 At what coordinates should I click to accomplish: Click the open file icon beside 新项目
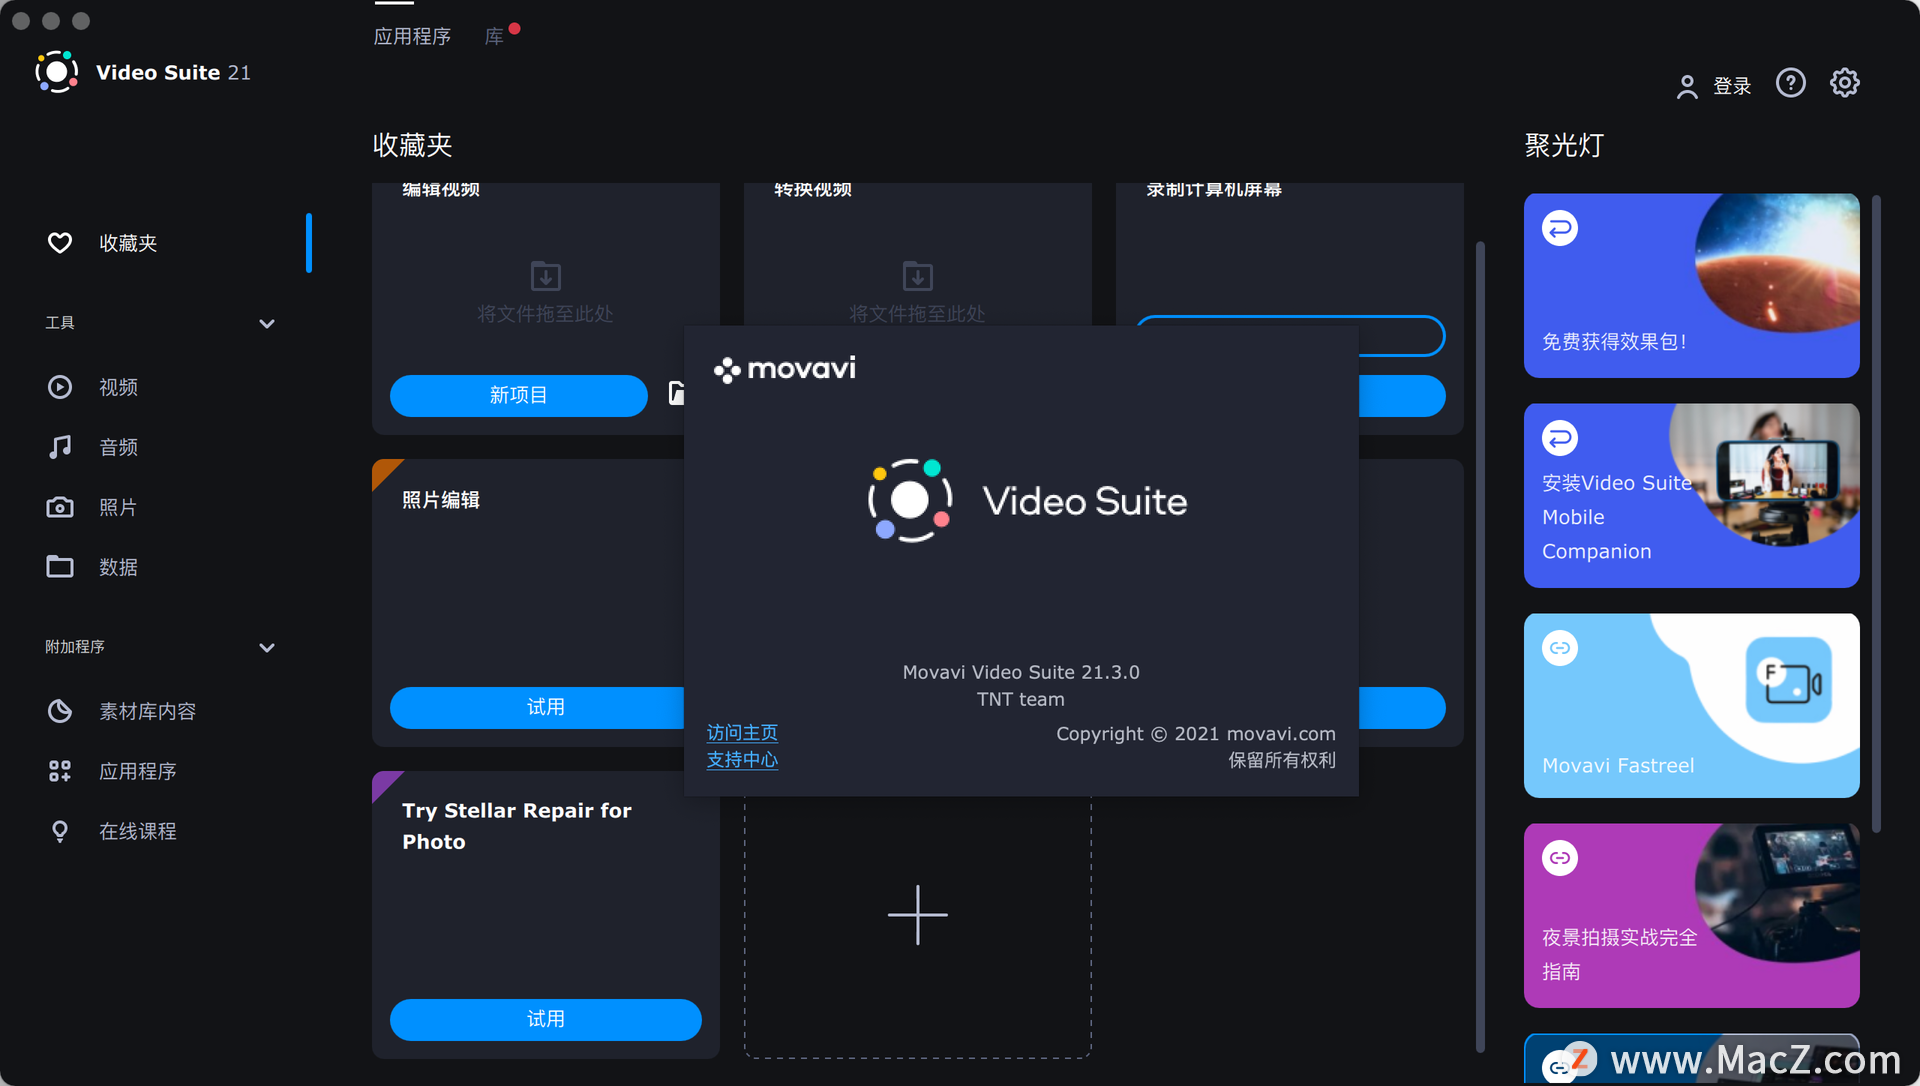(676, 394)
